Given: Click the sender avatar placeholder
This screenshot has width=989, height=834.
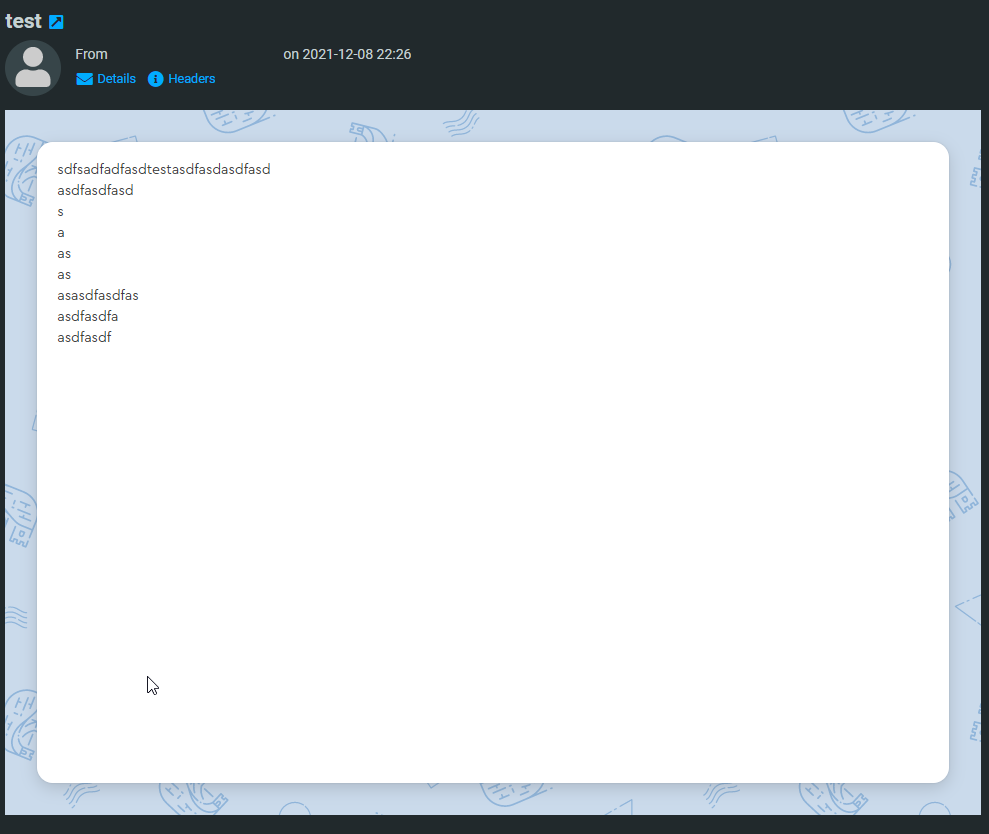Looking at the screenshot, I should click(x=33, y=68).
